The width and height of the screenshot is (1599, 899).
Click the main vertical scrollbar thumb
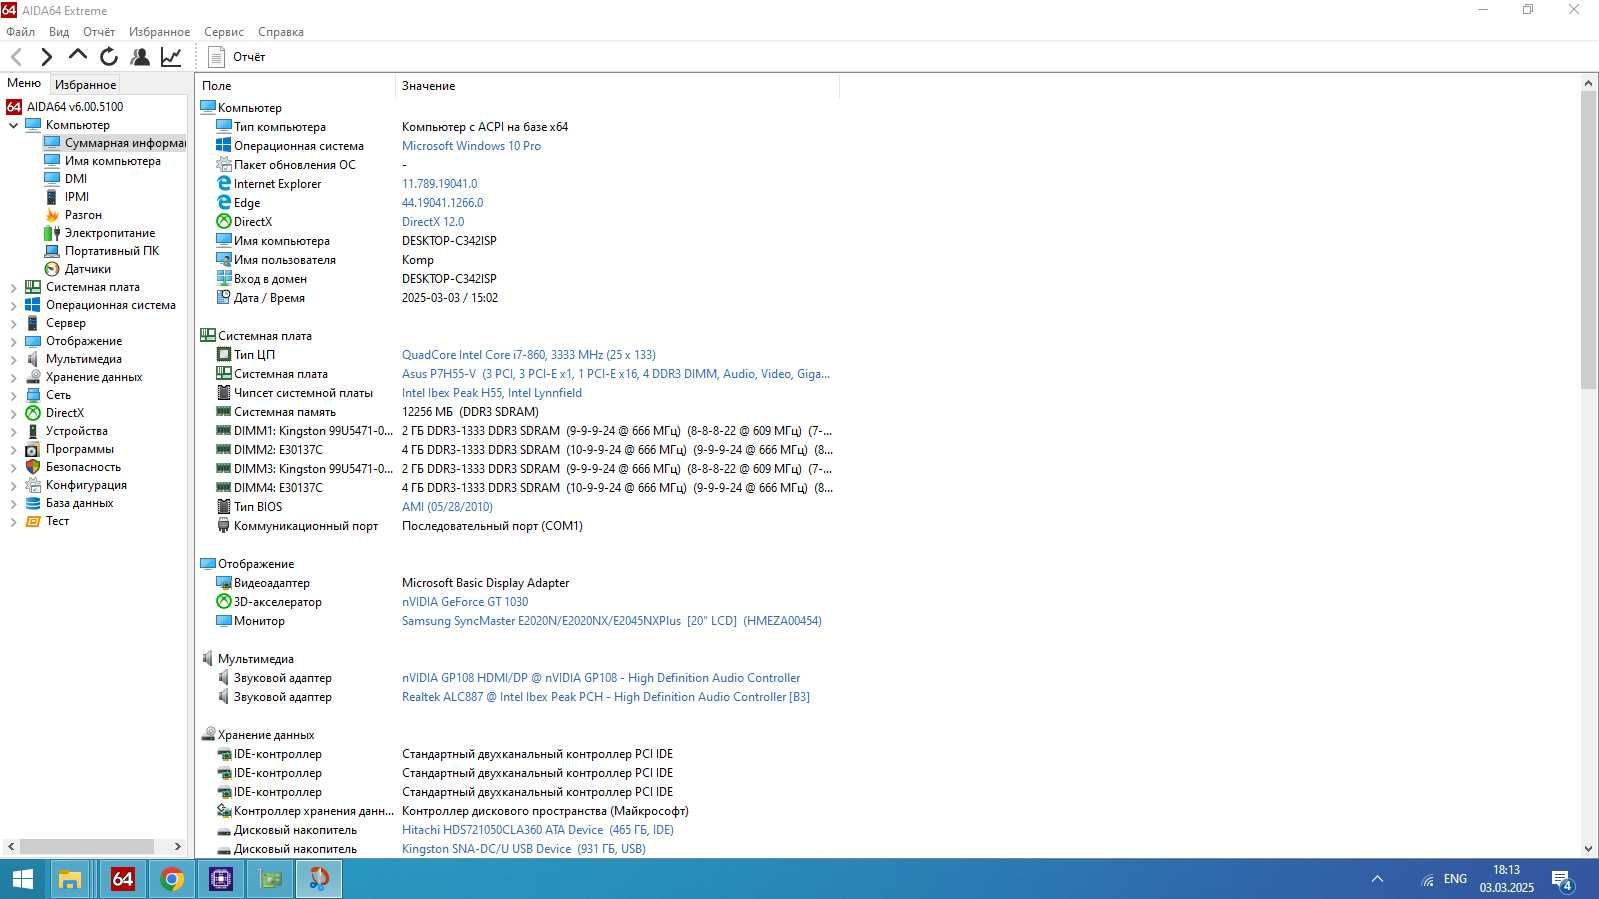click(1588, 240)
